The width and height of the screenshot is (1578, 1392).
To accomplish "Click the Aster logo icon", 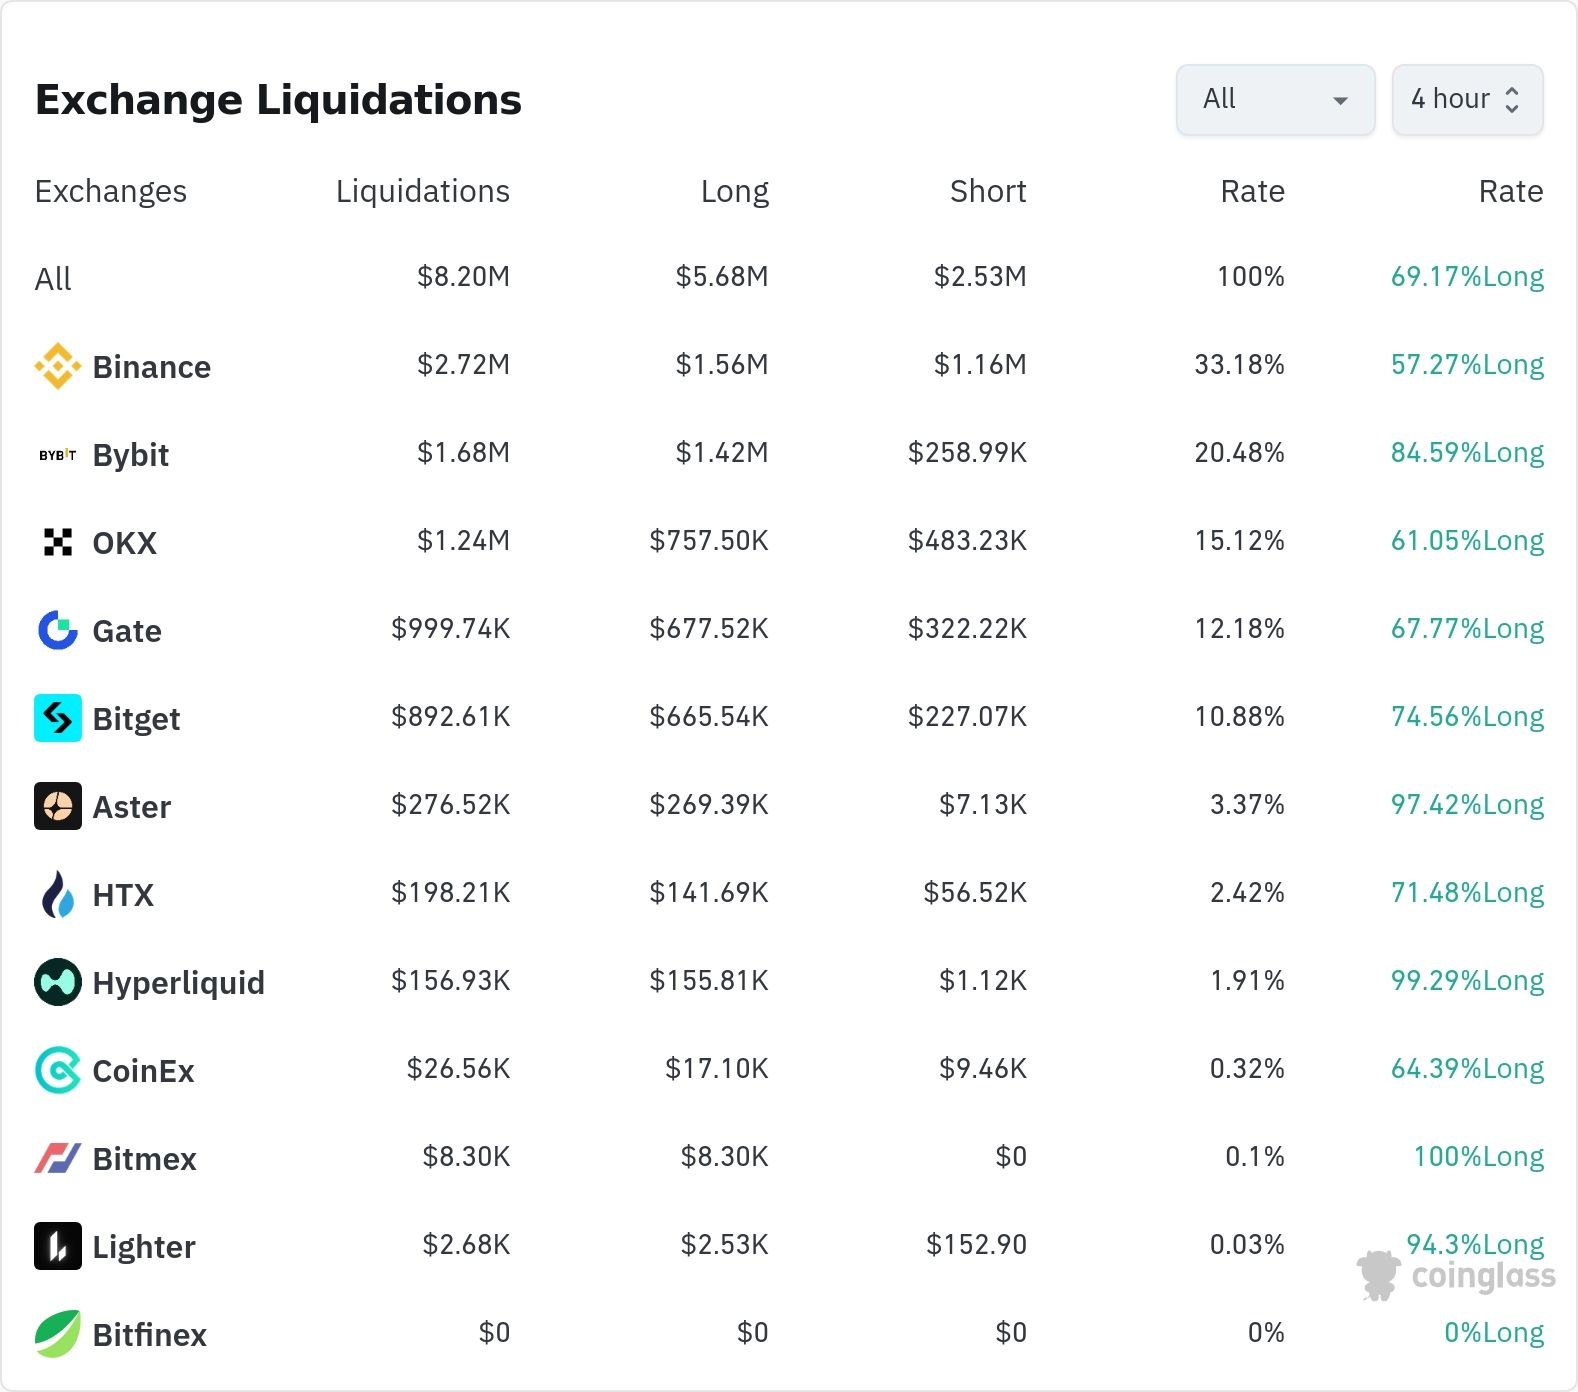I will click(58, 806).
